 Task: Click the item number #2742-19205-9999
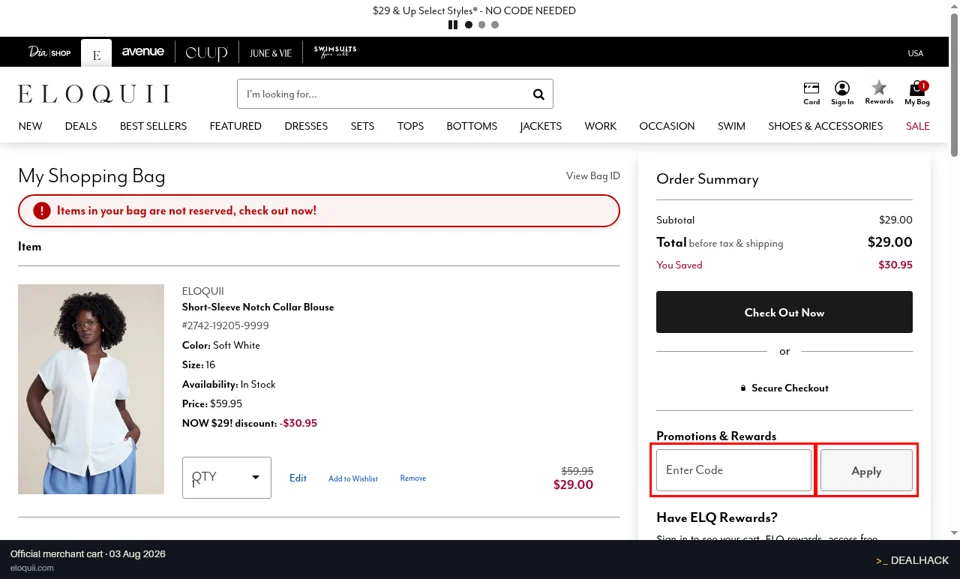tap(225, 326)
